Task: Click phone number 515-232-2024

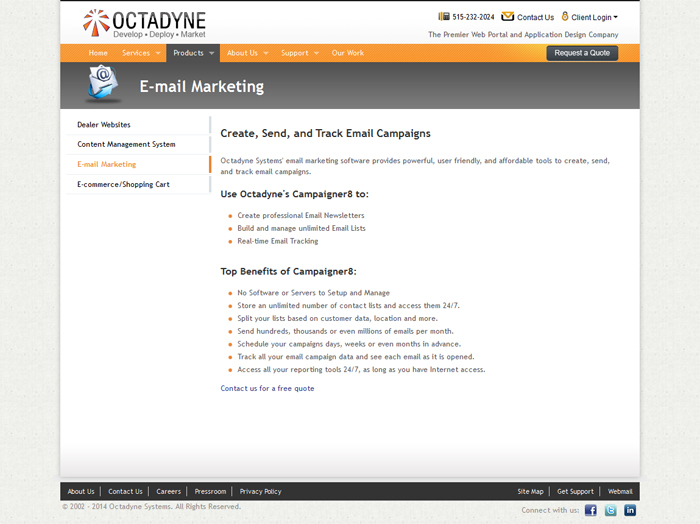Action: click(x=473, y=17)
